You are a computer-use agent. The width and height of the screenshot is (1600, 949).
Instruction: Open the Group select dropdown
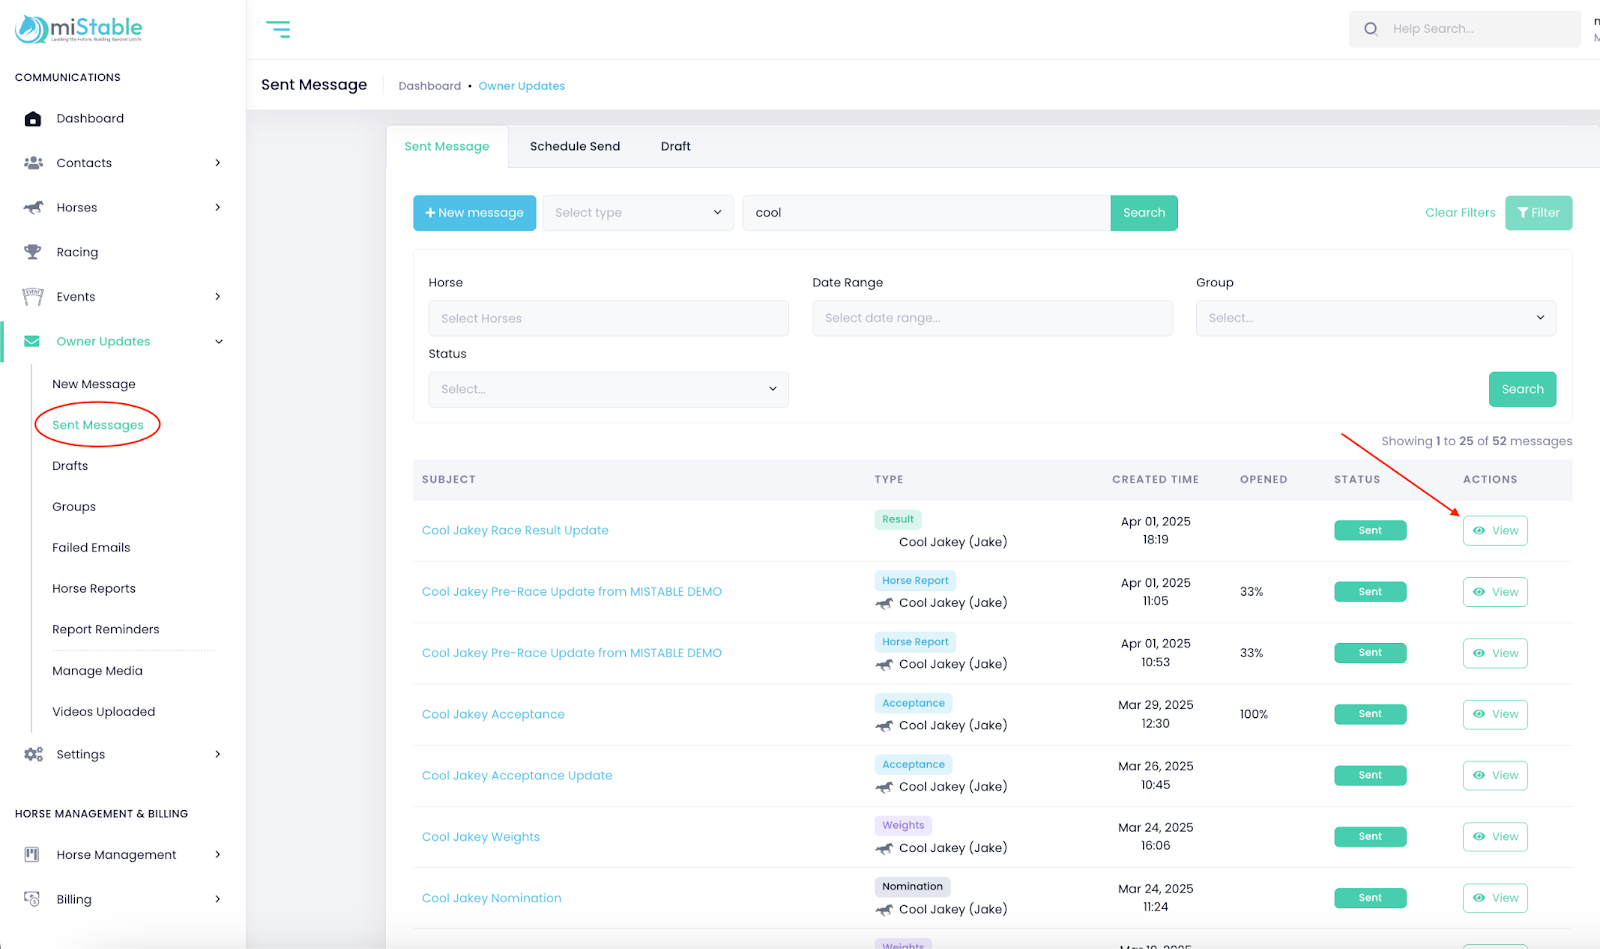1375,318
